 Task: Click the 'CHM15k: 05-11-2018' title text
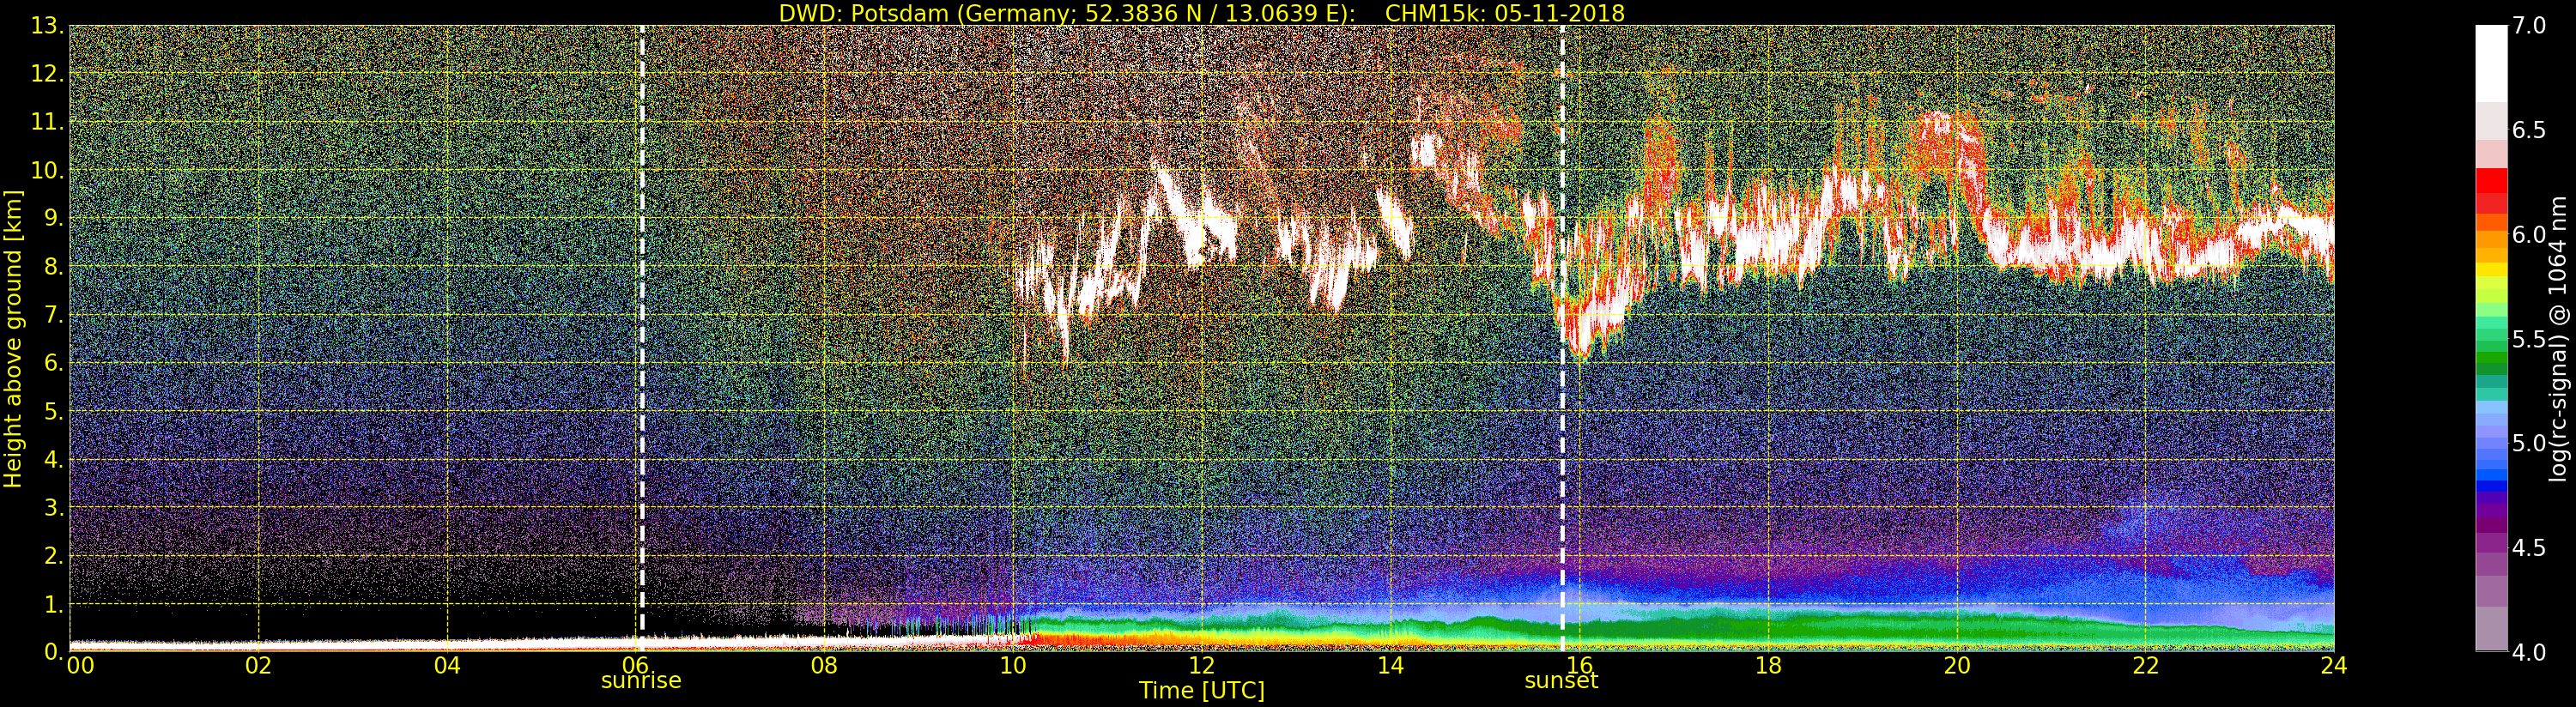[x=1505, y=13]
